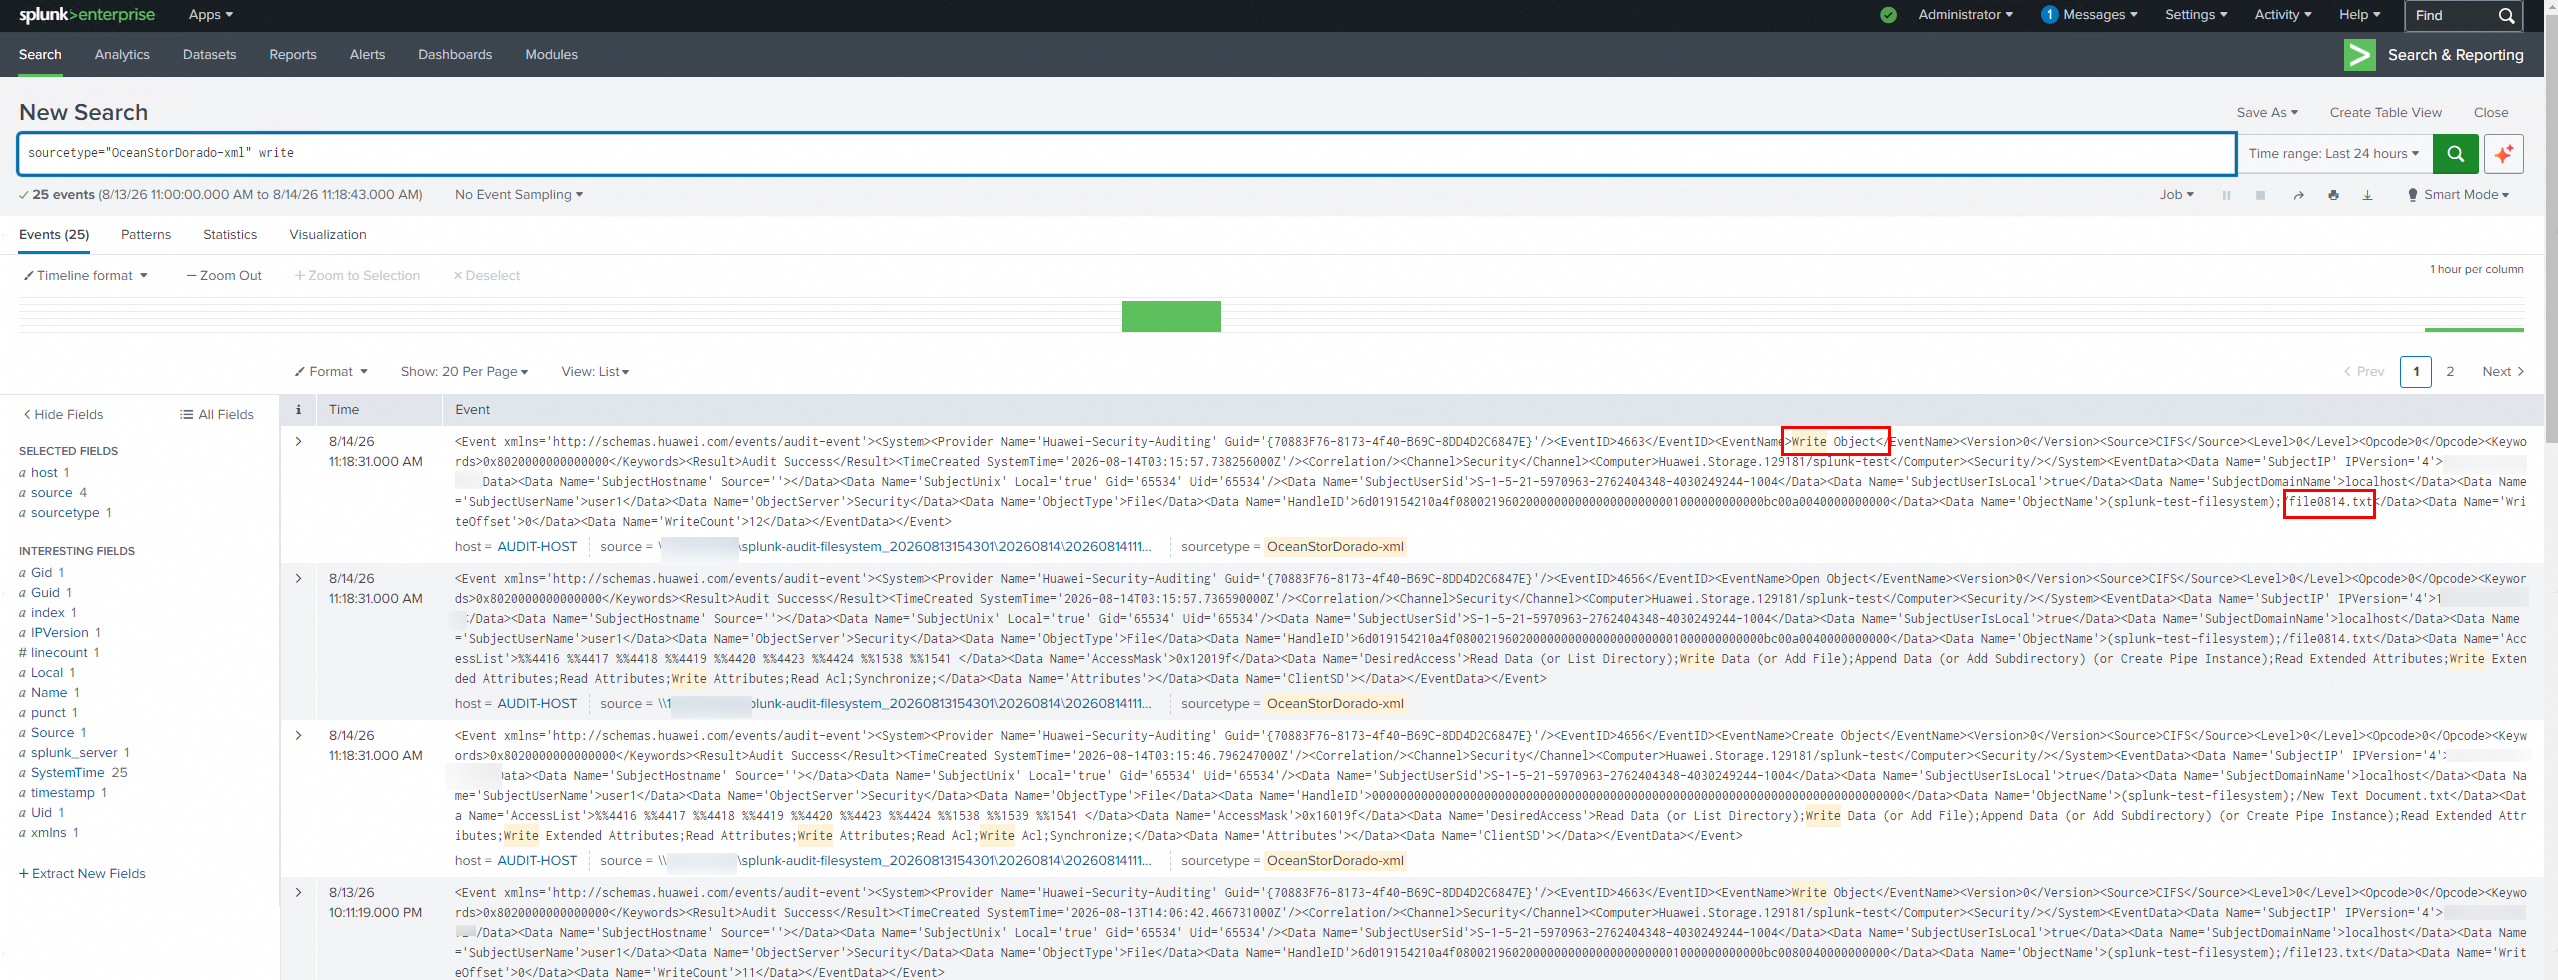Open the AI assistant sparkle button

[x=2503, y=154]
